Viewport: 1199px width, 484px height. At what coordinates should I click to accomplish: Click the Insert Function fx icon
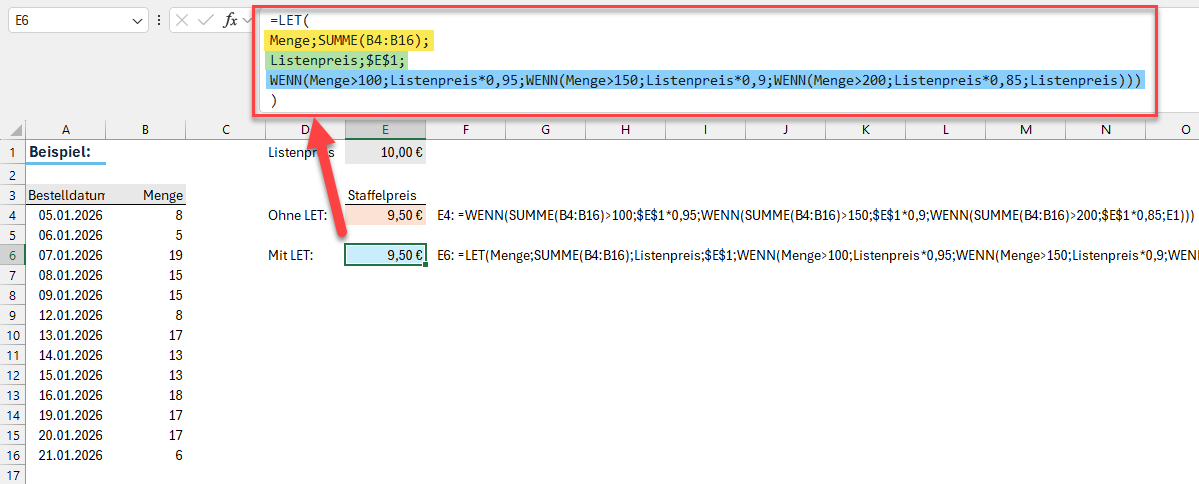230,20
